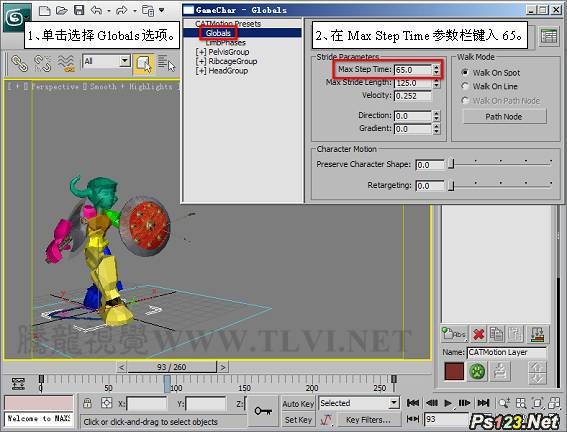Click the Redo arrow icon
567x432 pixels.
(x=122, y=10)
